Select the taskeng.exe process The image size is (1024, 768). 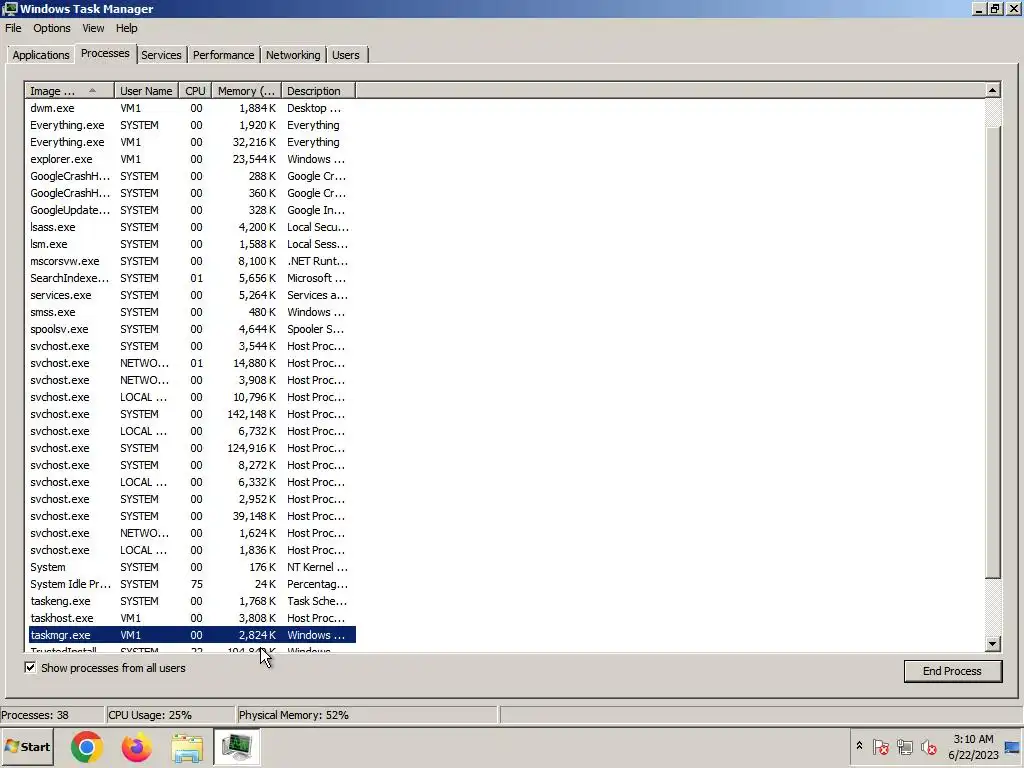[192, 601]
